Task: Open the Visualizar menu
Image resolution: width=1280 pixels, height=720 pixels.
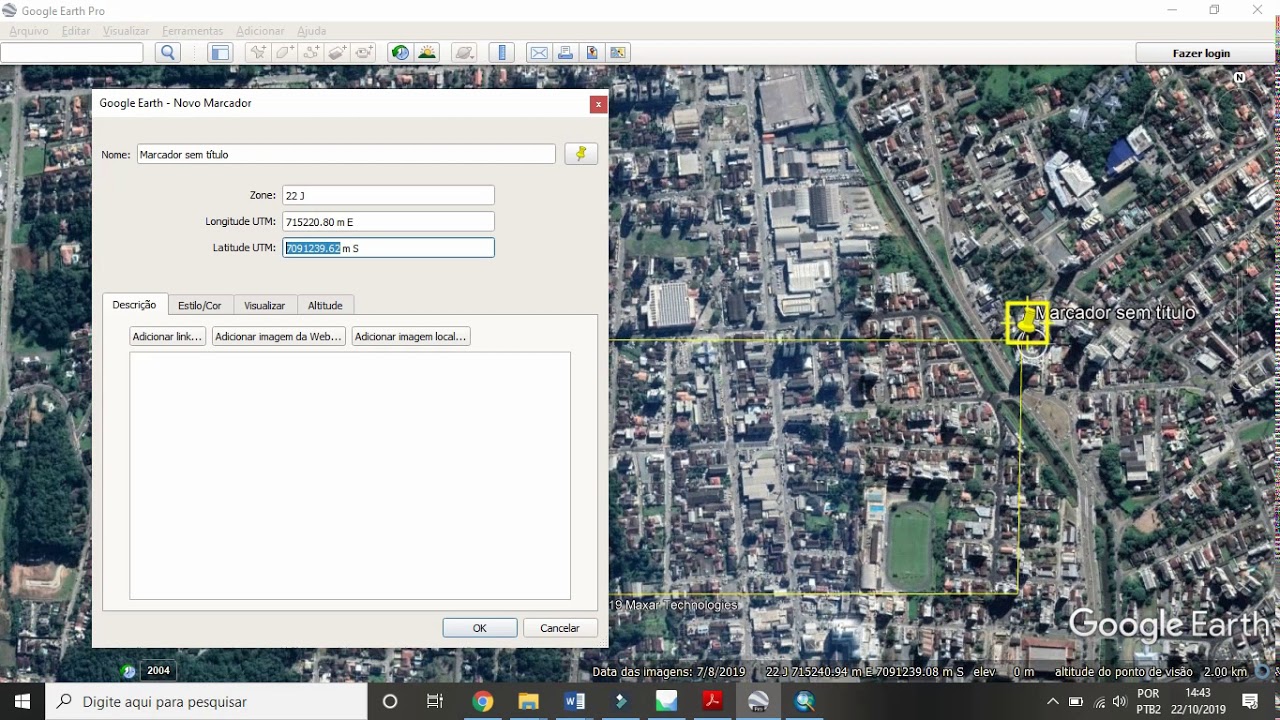Action: [x=126, y=31]
